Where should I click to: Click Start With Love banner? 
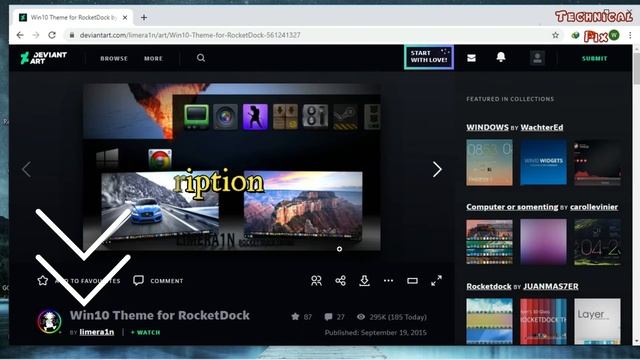point(429,57)
